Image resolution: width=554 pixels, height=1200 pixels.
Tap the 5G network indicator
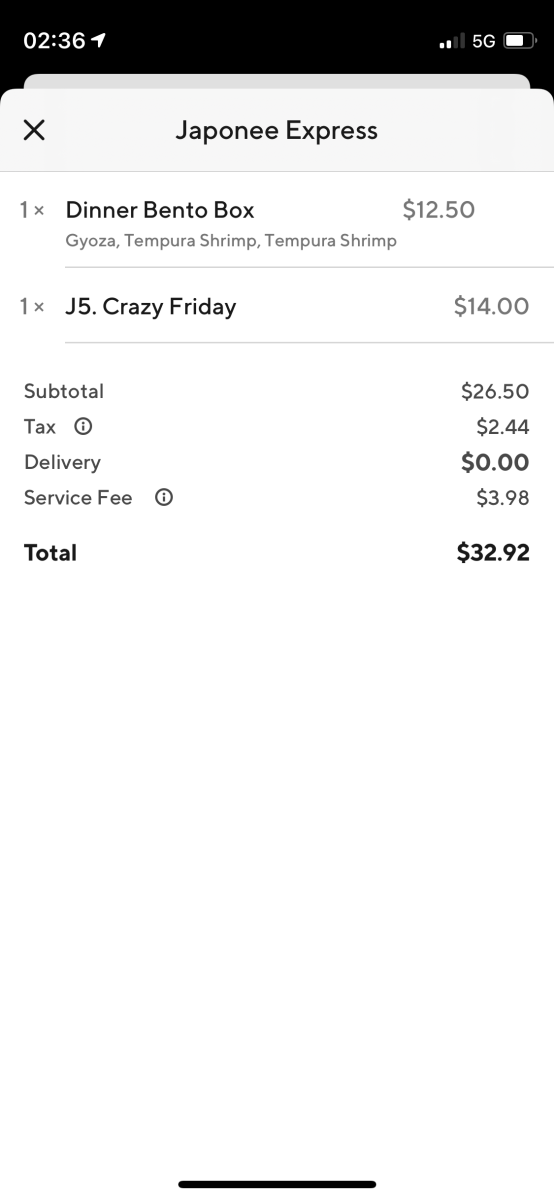(484, 41)
